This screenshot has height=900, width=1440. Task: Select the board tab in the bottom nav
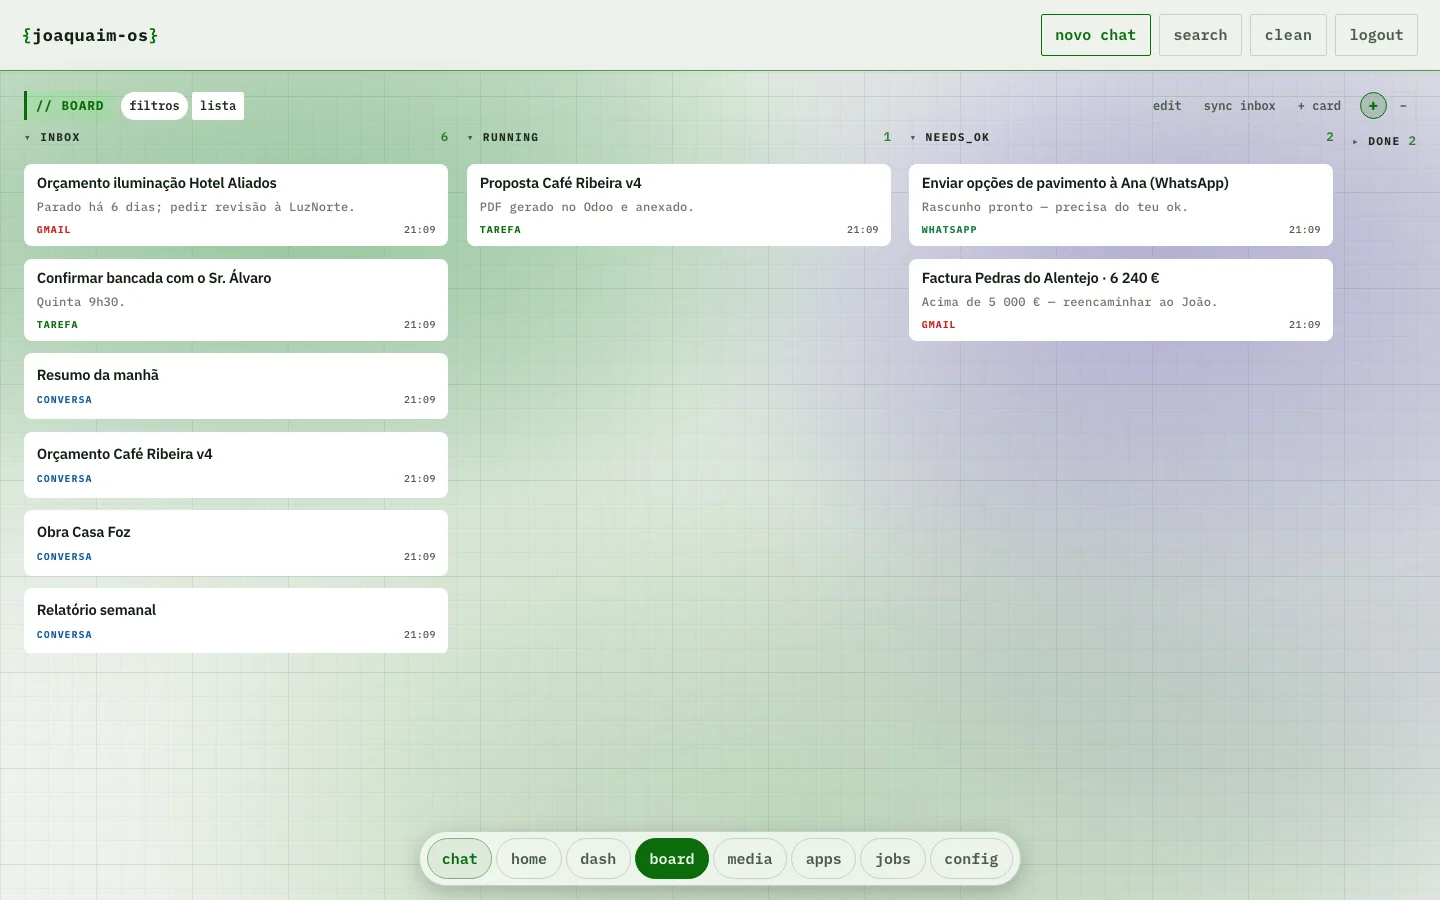[672, 859]
